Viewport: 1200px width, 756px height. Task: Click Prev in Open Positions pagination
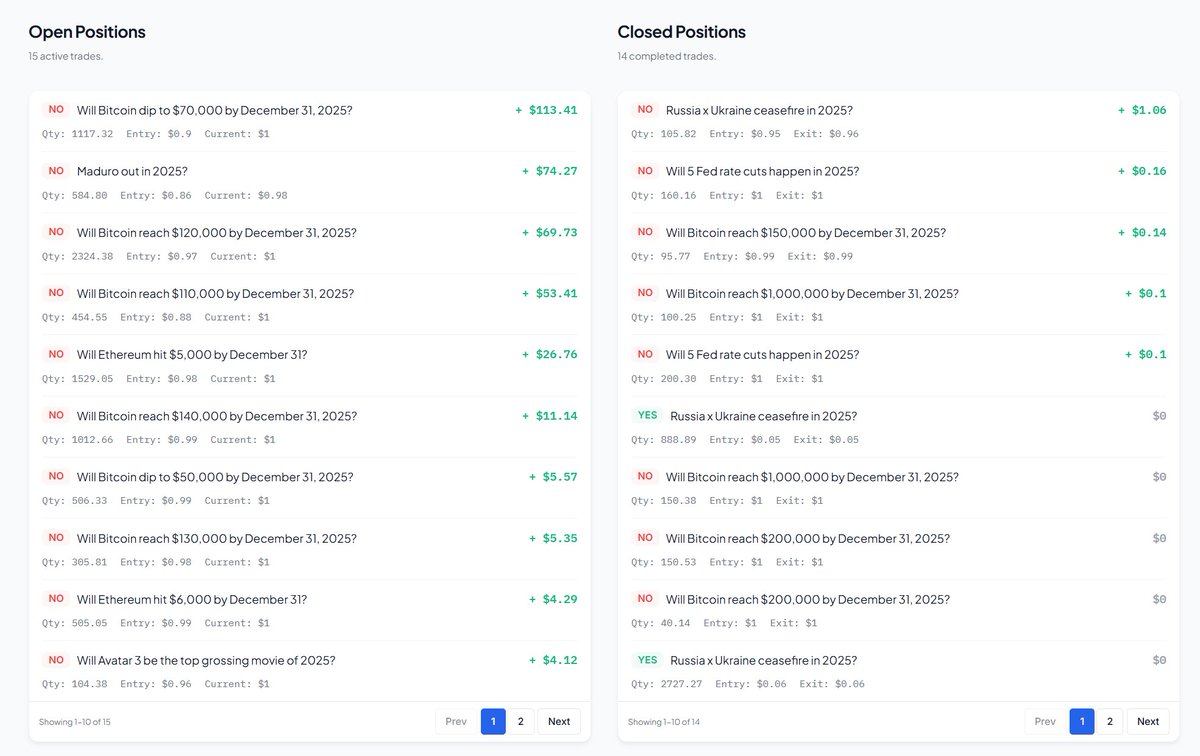point(456,721)
